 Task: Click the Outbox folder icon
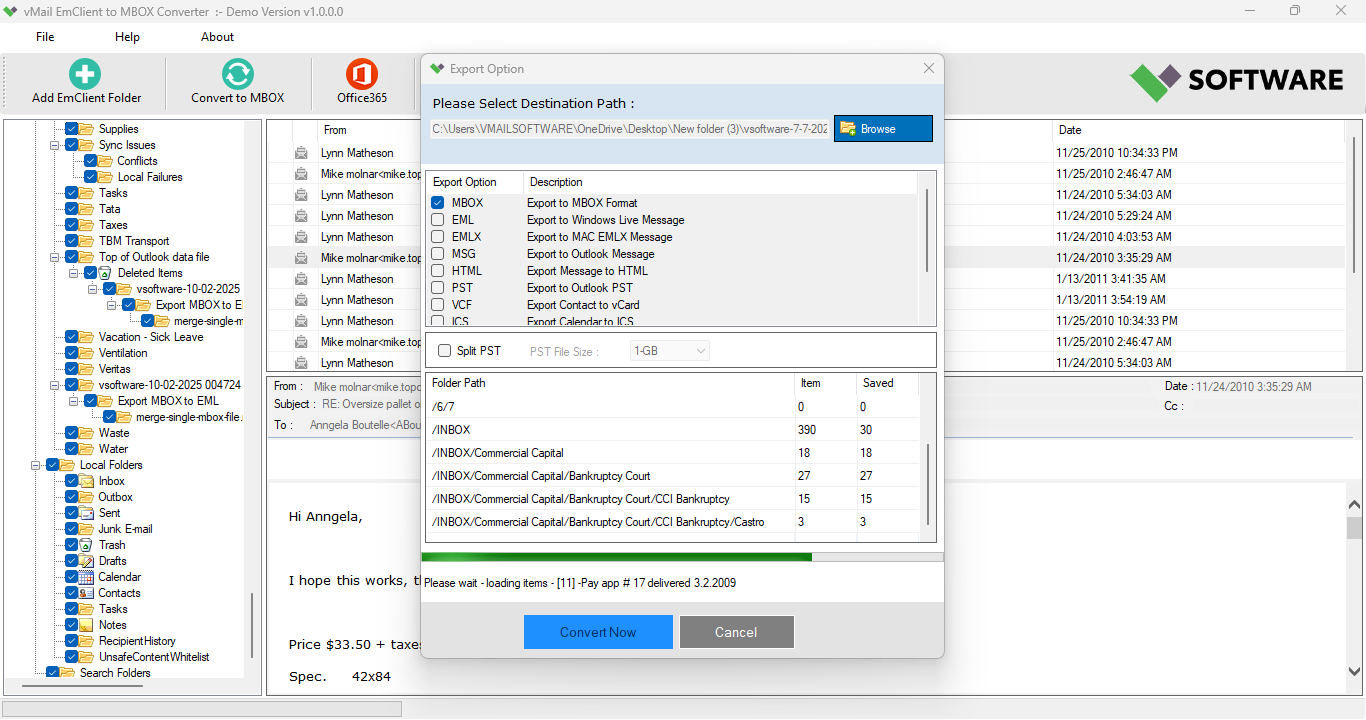tap(87, 497)
